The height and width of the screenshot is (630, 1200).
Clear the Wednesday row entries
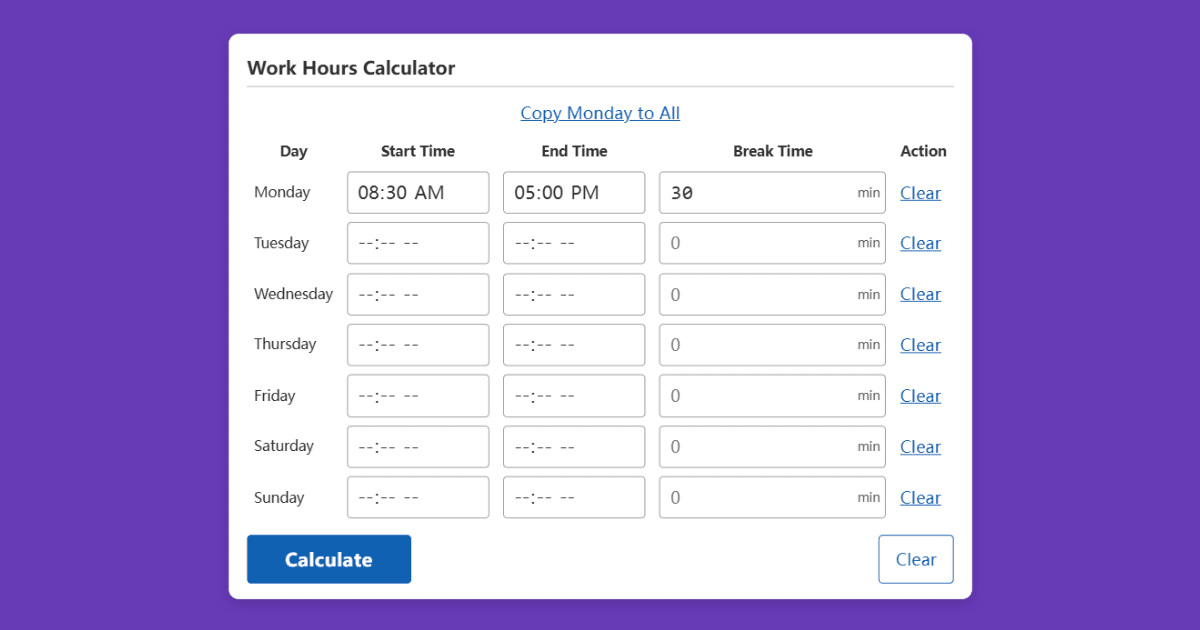920,294
